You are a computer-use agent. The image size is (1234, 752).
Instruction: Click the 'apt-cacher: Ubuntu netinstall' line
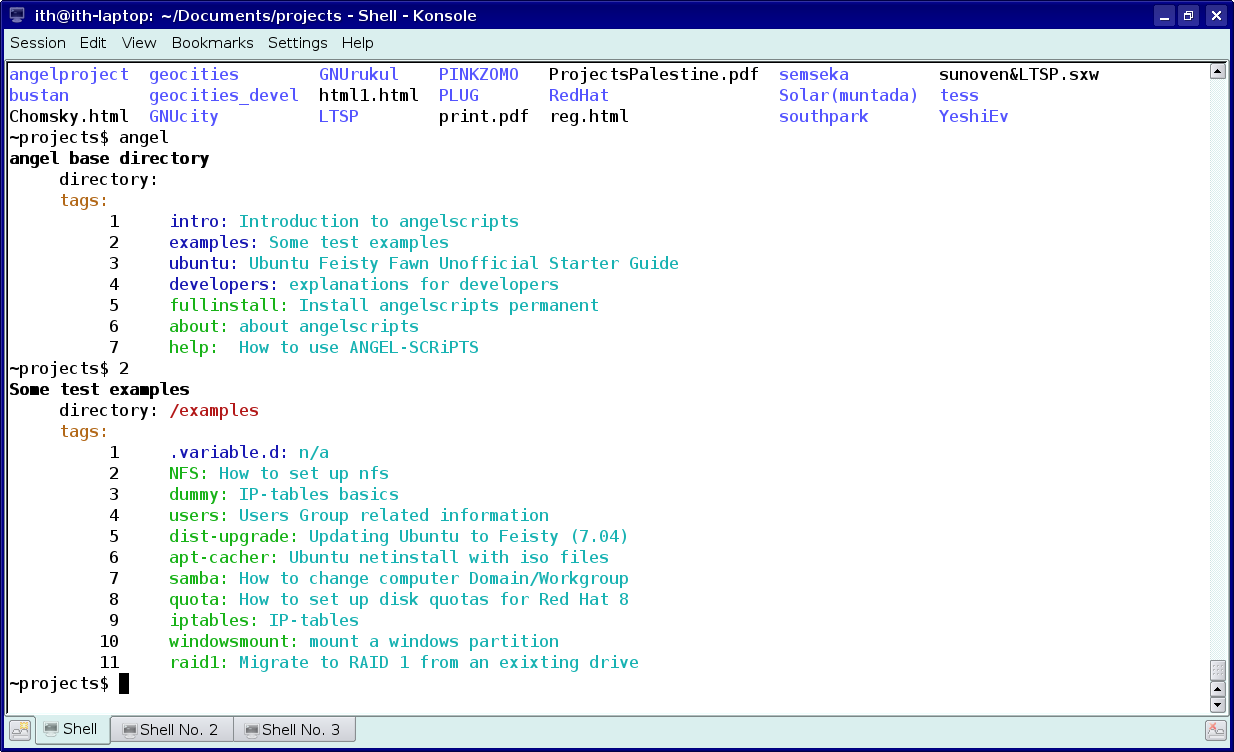[x=389, y=557]
